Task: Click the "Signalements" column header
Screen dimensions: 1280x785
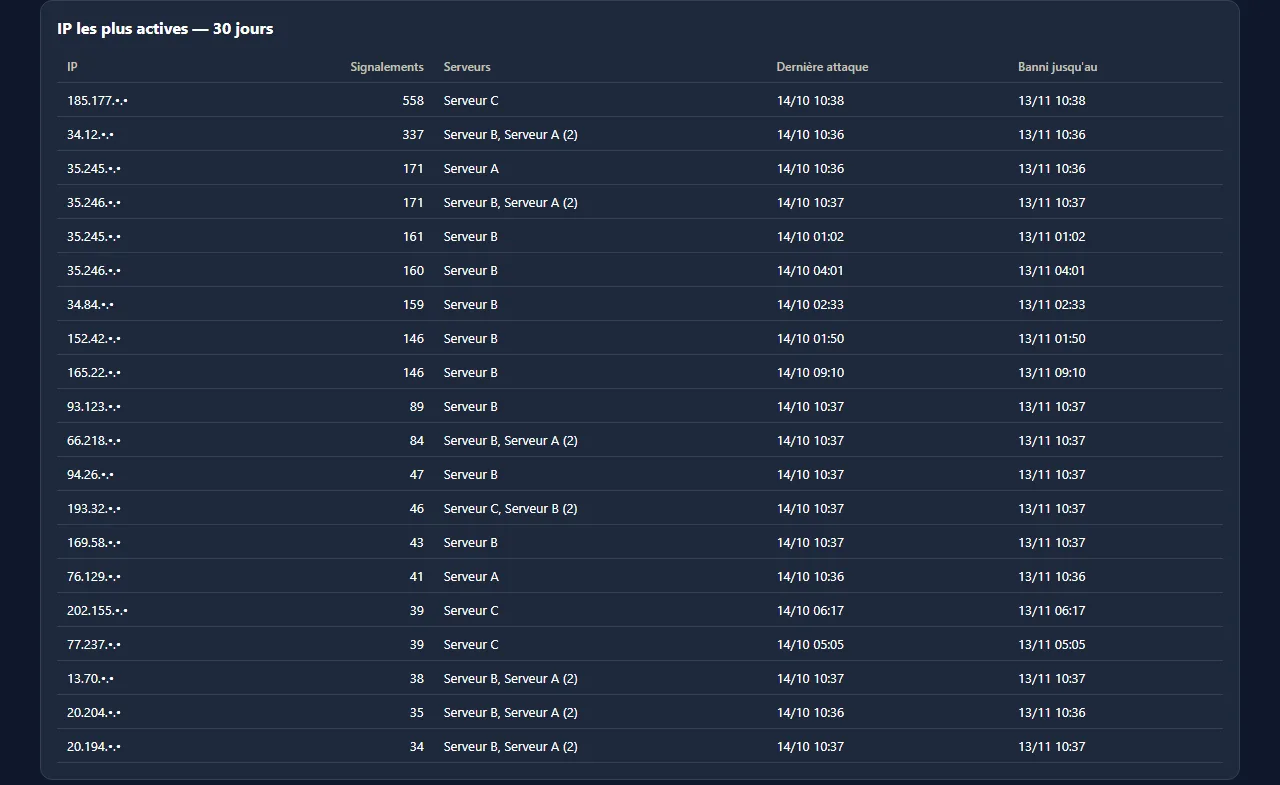Action: [387, 67]
